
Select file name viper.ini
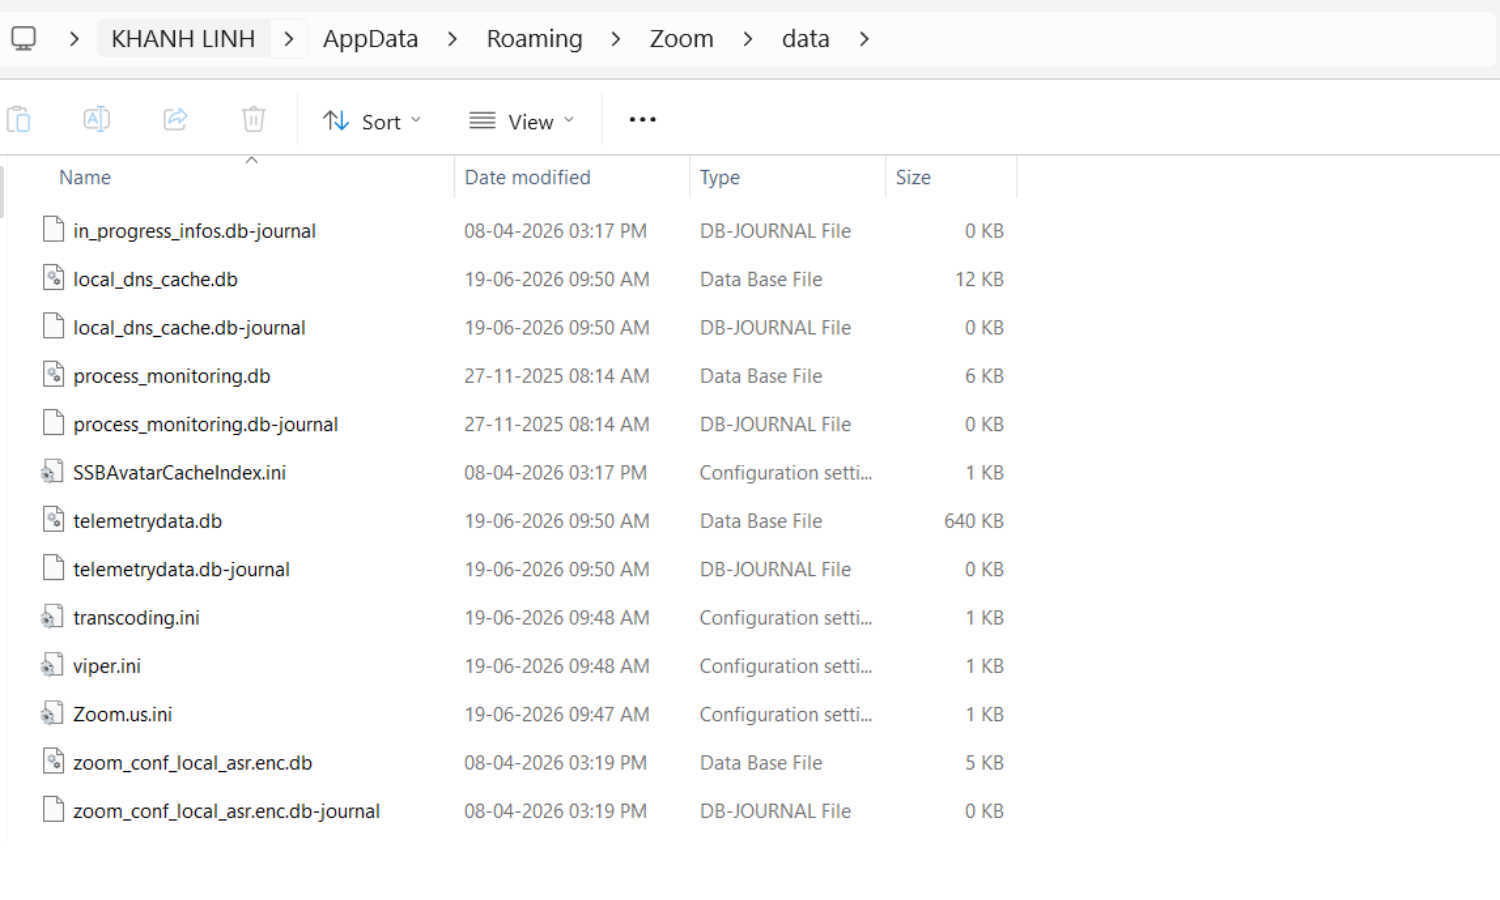click(106, 666)
